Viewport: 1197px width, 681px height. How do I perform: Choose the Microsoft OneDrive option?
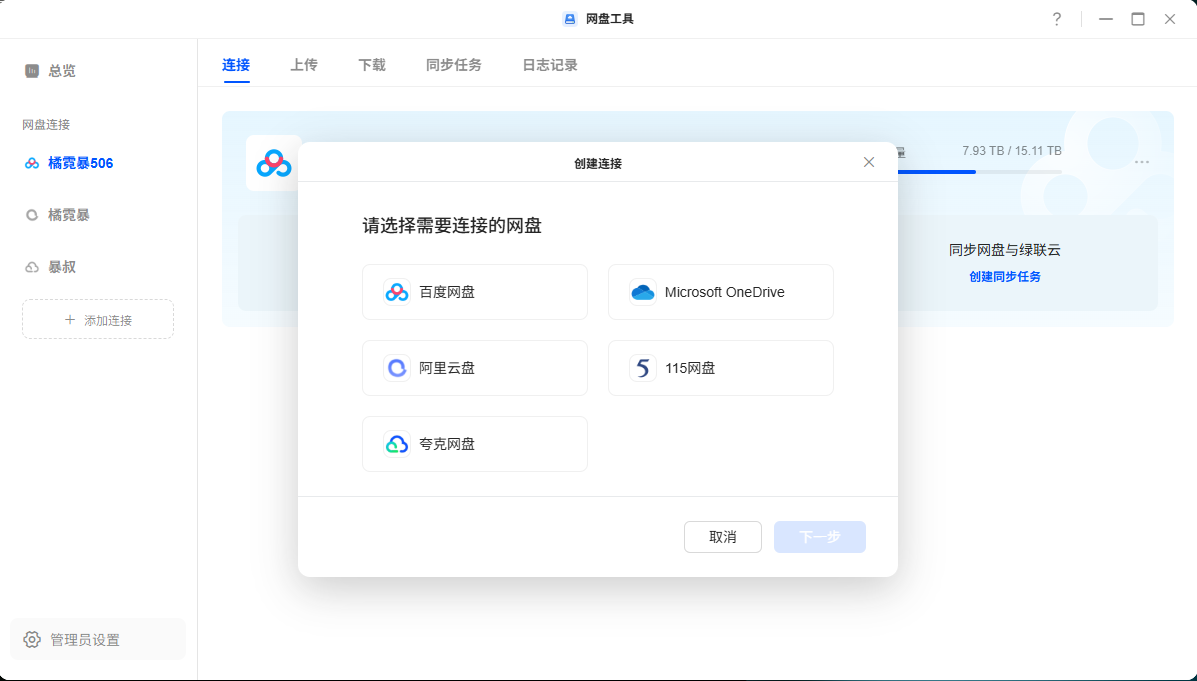(721, 292)
